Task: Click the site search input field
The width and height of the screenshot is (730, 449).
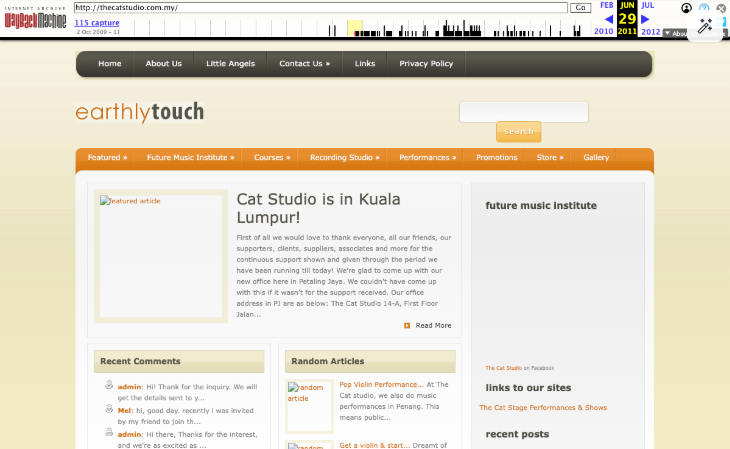Action: [x=524, y=112]
